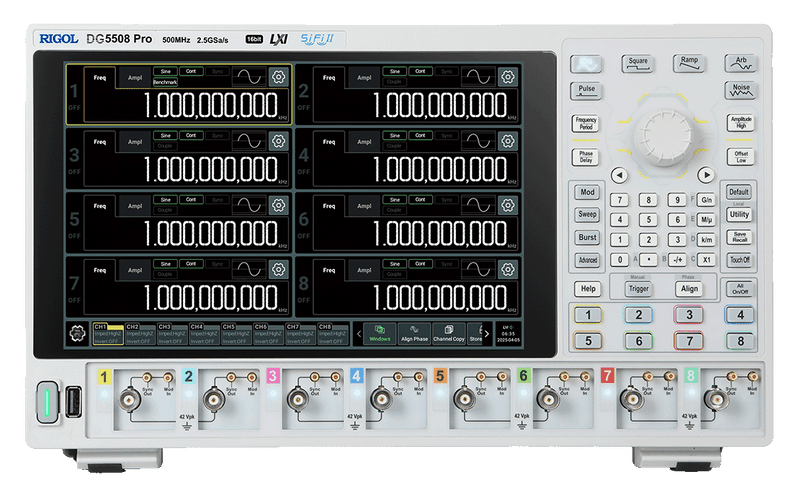Select the CH8 tile in bottom bar
Screen dimensions: 800x495
click(333, 334)
